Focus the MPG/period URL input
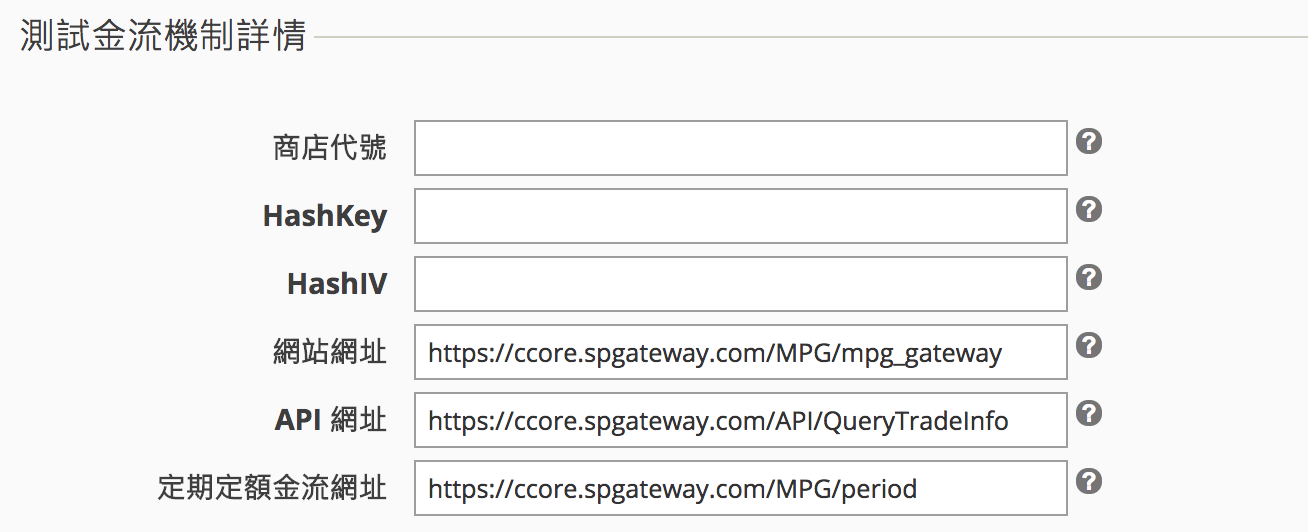This screenshot has width=1308, height=532. 741,488
